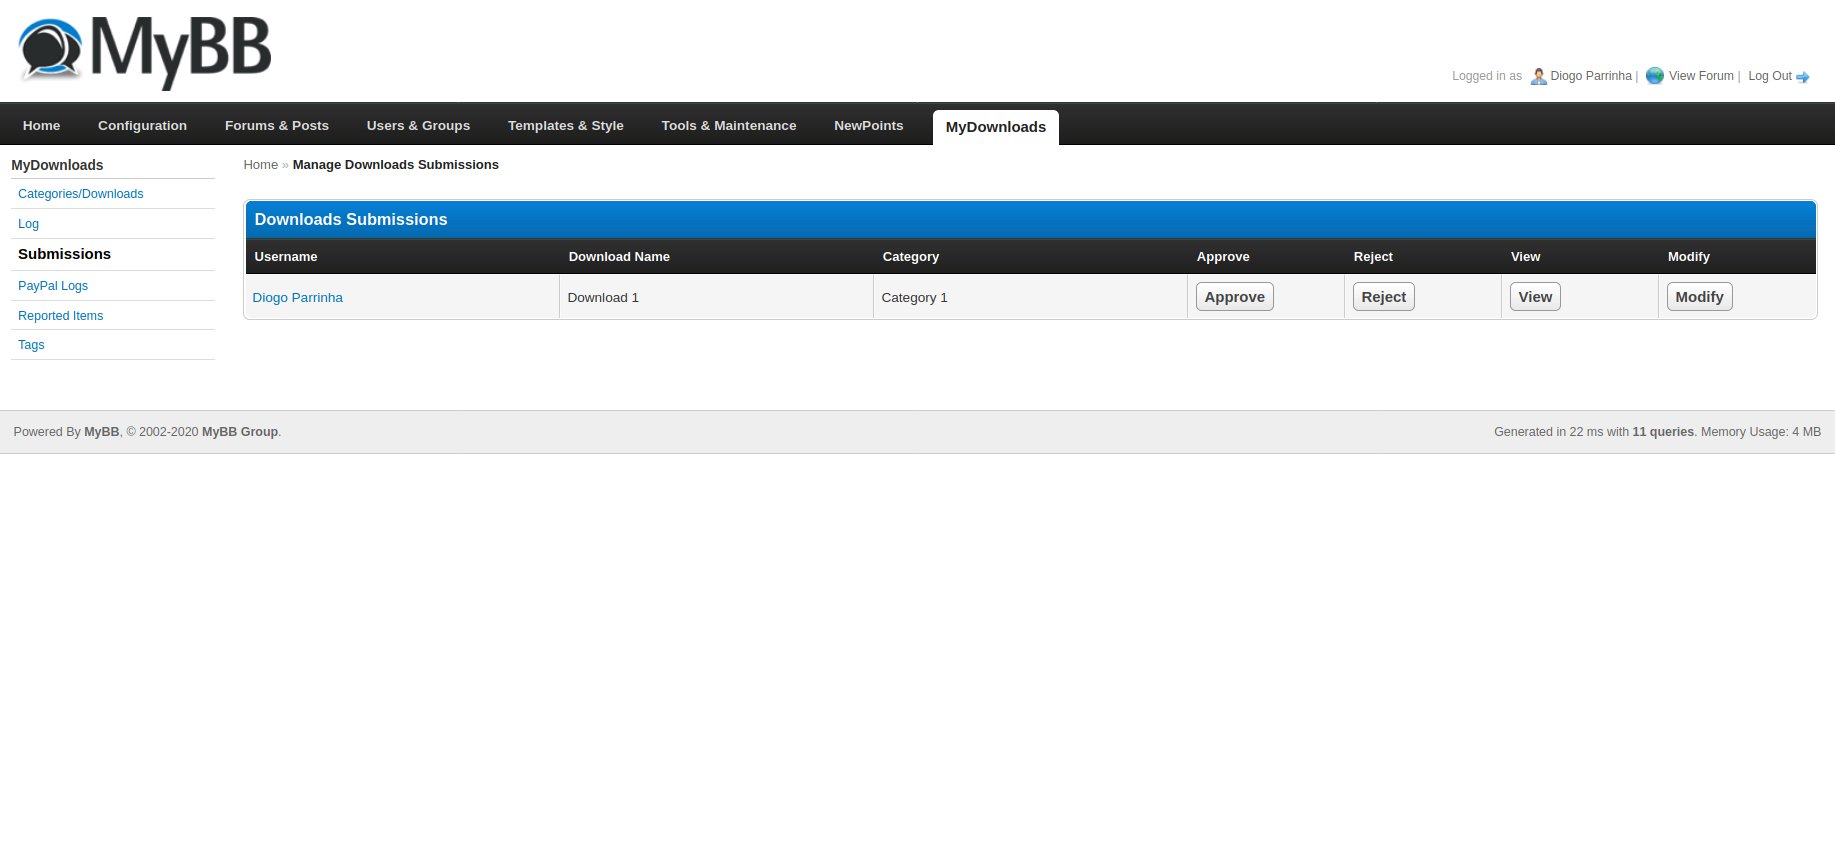The image size is (1835, 866).
Task: Click the globe icon beside View Forum
Action: [x=1655, y=76]
